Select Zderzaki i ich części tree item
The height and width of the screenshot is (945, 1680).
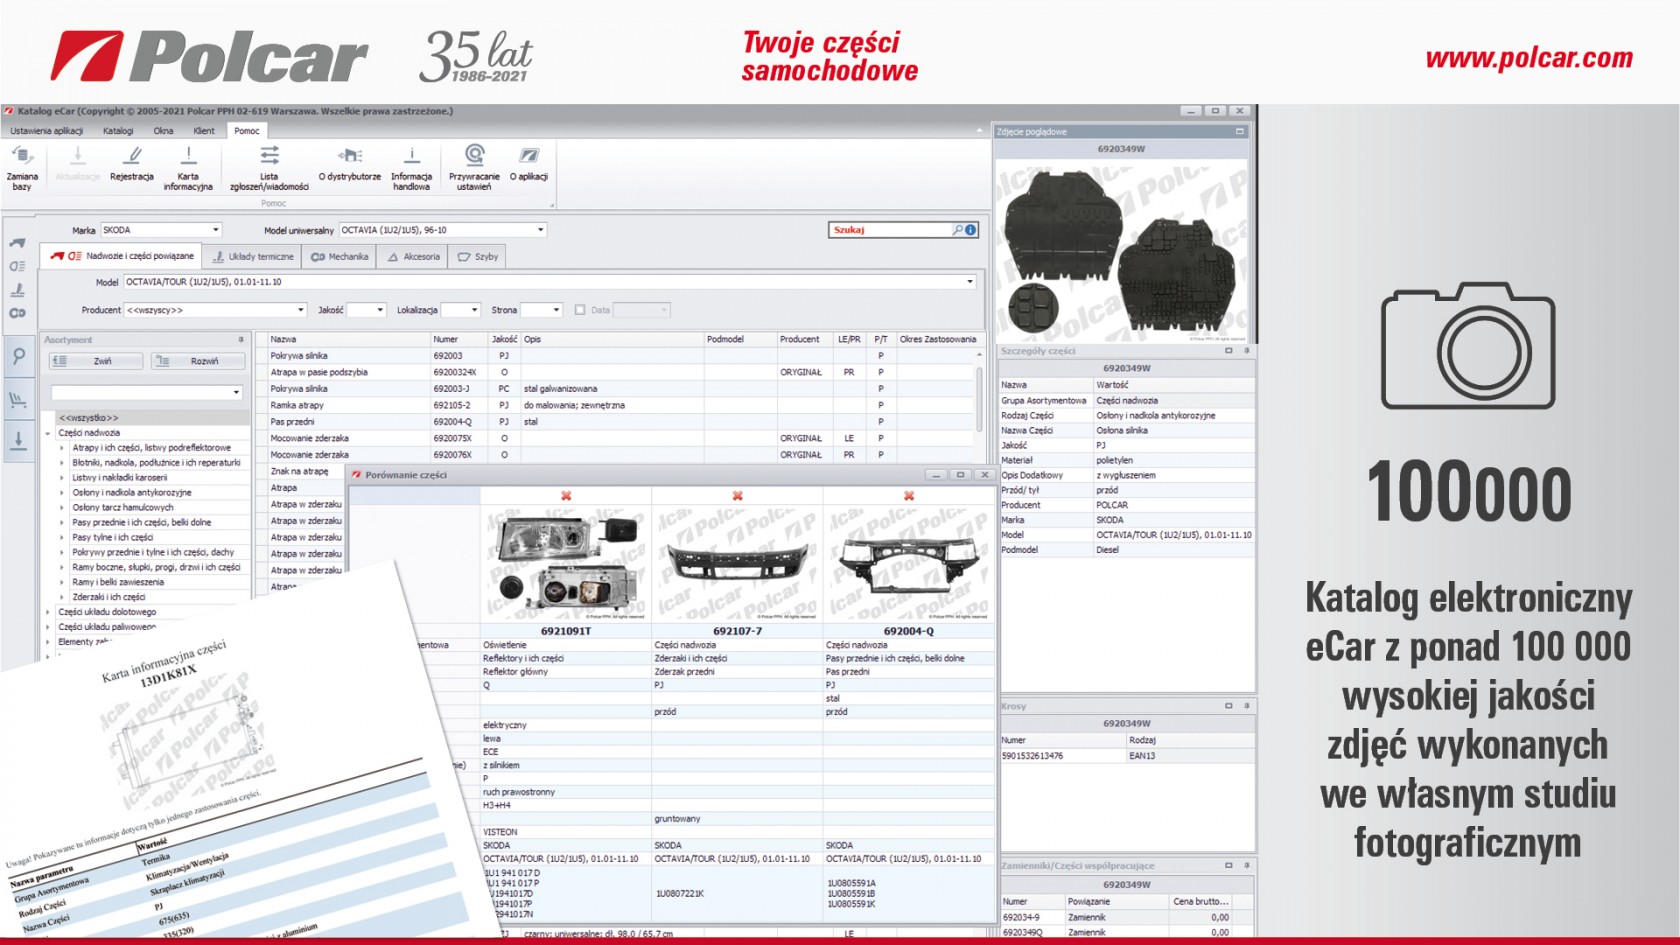pyautogui.click(x=108, y=597)
